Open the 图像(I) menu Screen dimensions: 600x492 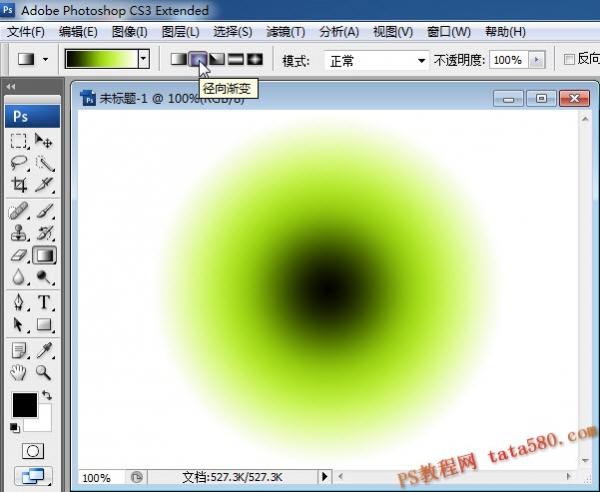[129, 32]
